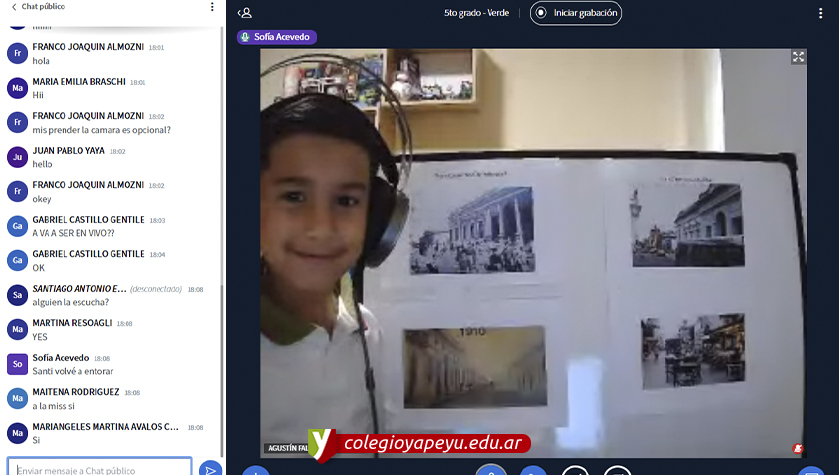This screenshot has width=839, height=475.
Task: Click the muted microphone indicator on webcam
Action: (797, 449)
